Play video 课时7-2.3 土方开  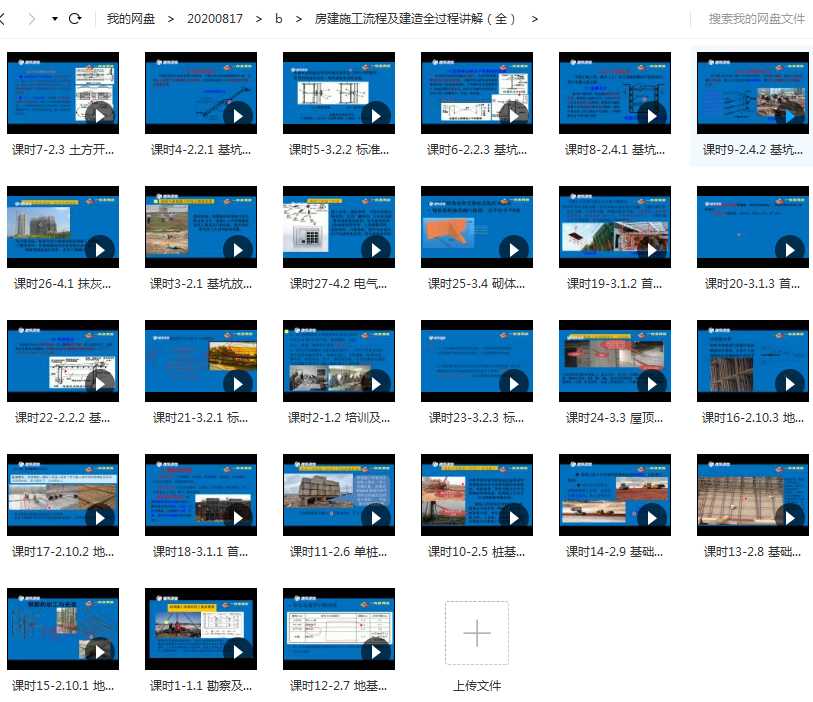click(100, 115)
